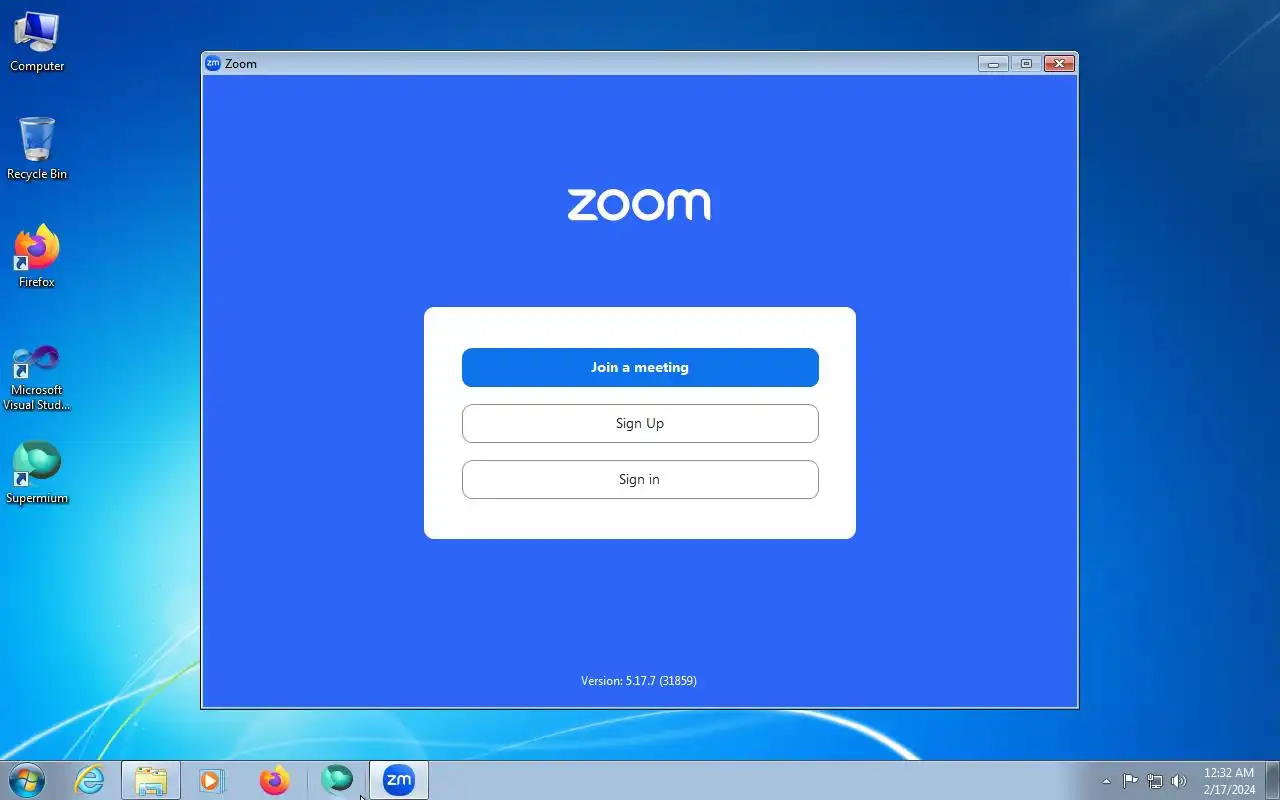Close the Zoom window
Image resolution: width=1280 pixels, height=800 pixels.
click(1059, 63)
